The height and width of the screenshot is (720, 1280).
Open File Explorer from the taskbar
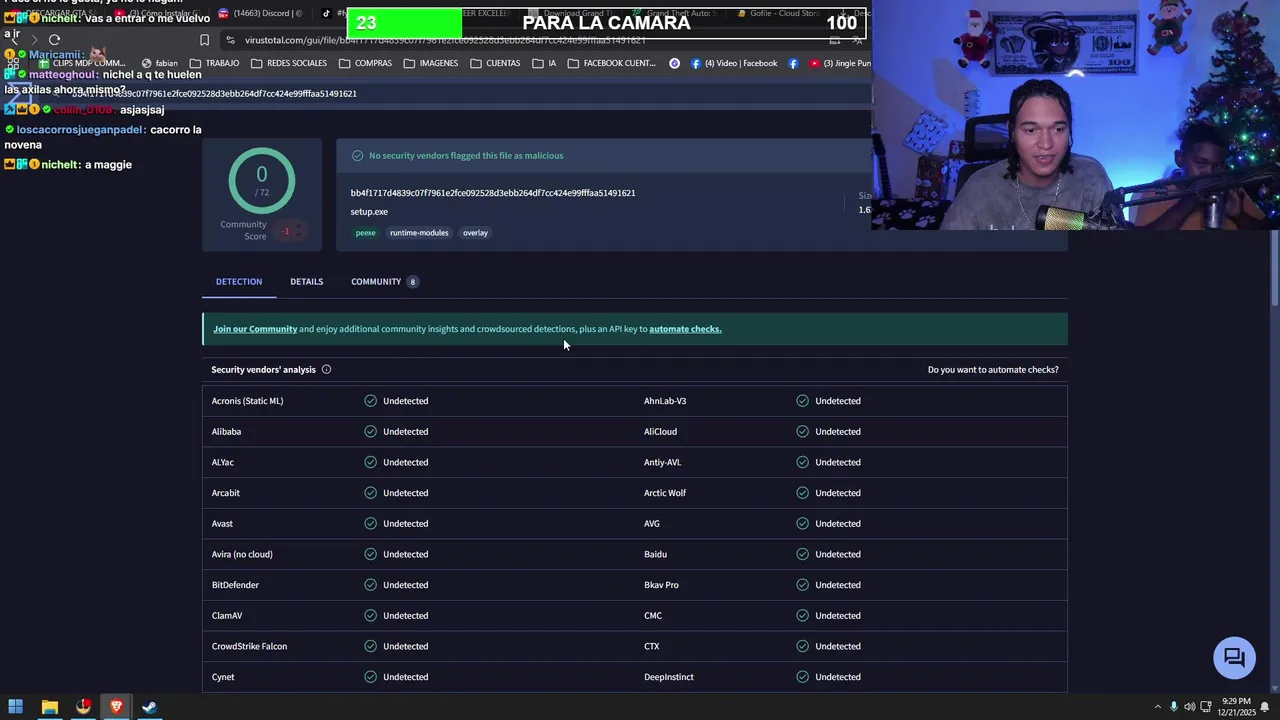click(49, 707)
